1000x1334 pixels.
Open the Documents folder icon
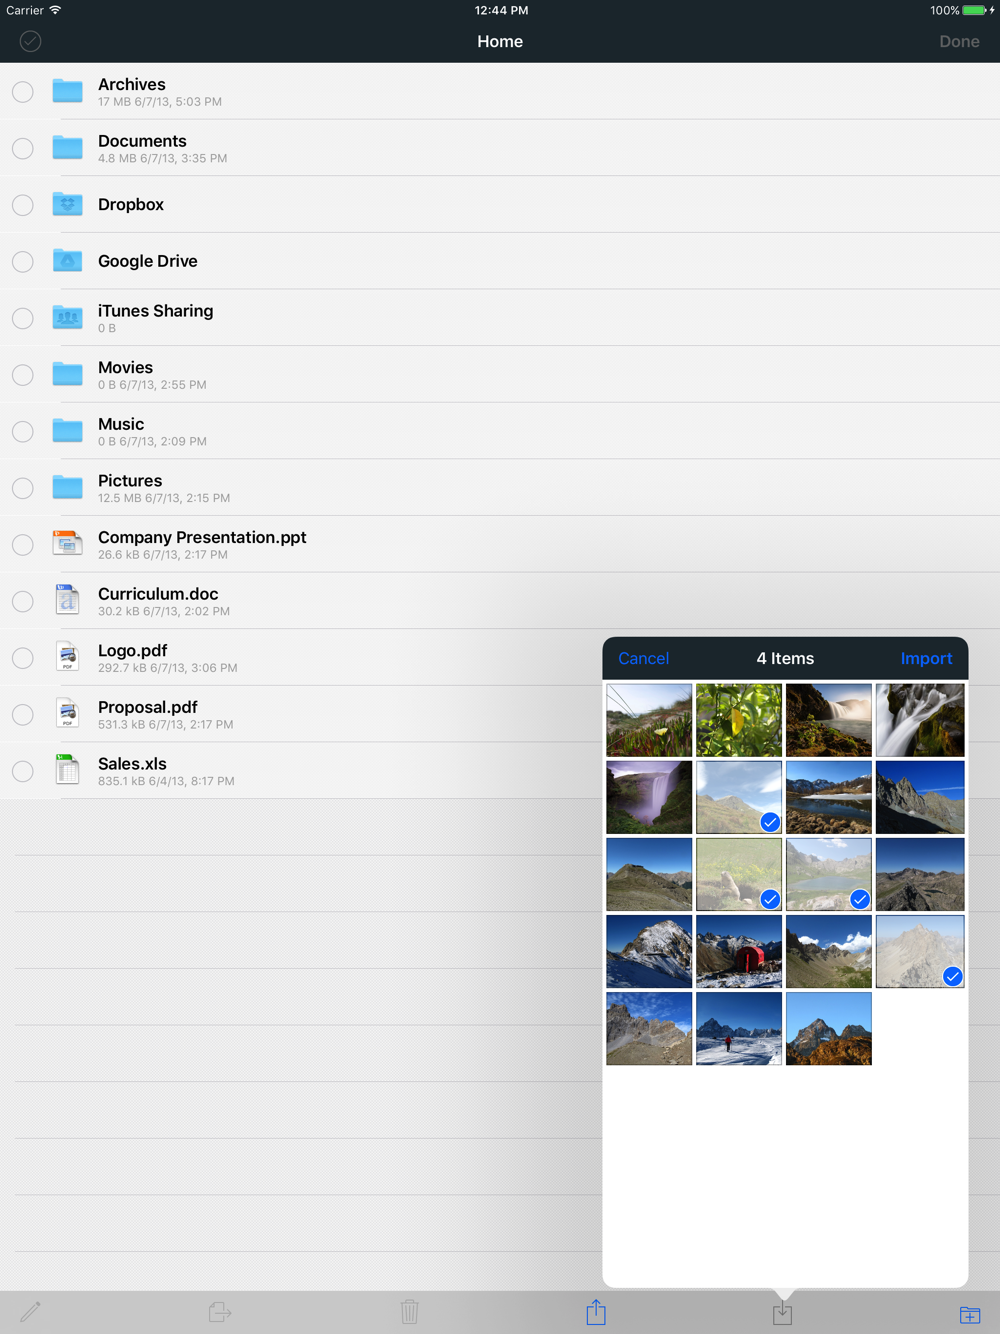[67, 147]
